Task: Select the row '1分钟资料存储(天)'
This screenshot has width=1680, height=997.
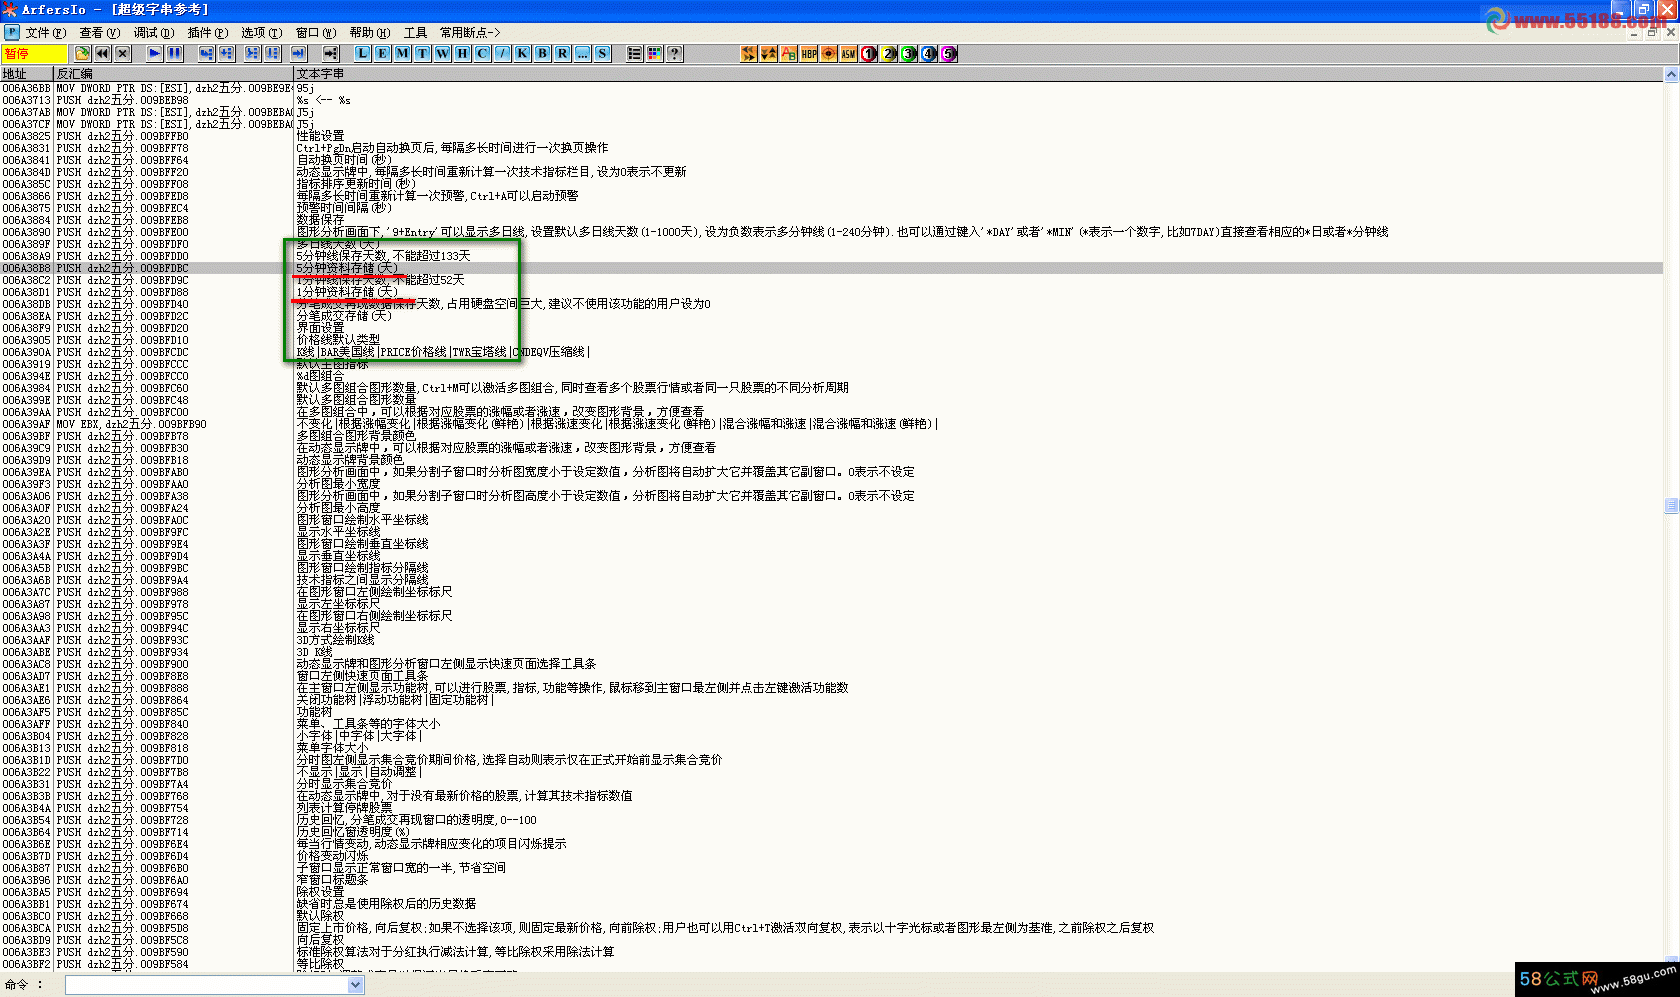Action: (x=831, y=292)
